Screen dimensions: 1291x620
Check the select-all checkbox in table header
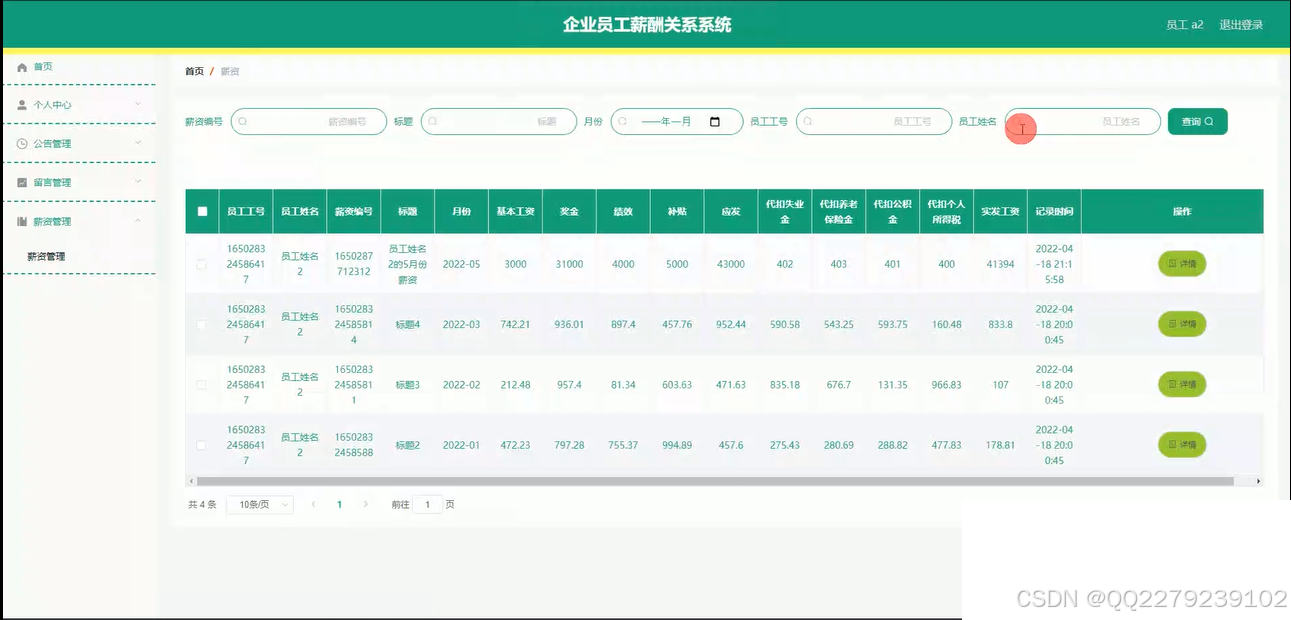202,210
